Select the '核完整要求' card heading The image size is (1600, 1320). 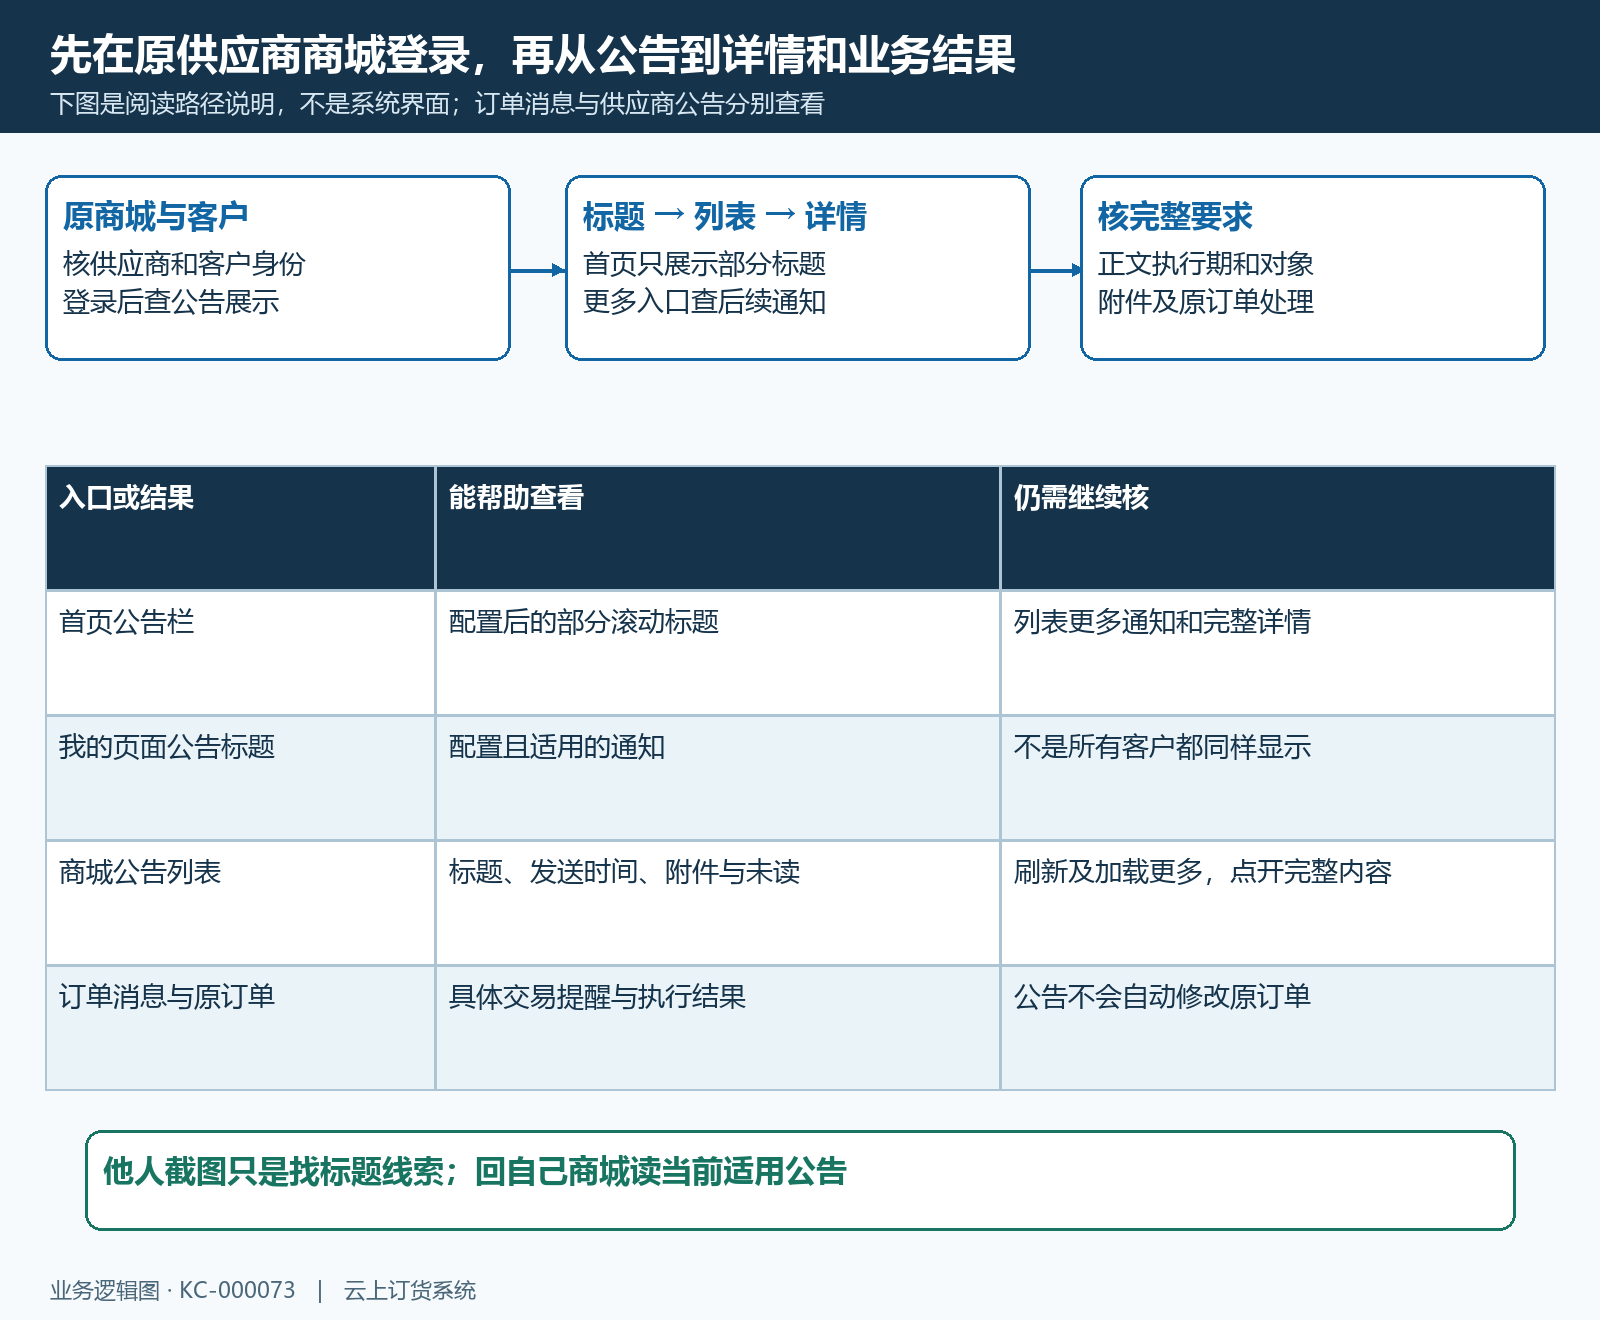[1175, 216]
